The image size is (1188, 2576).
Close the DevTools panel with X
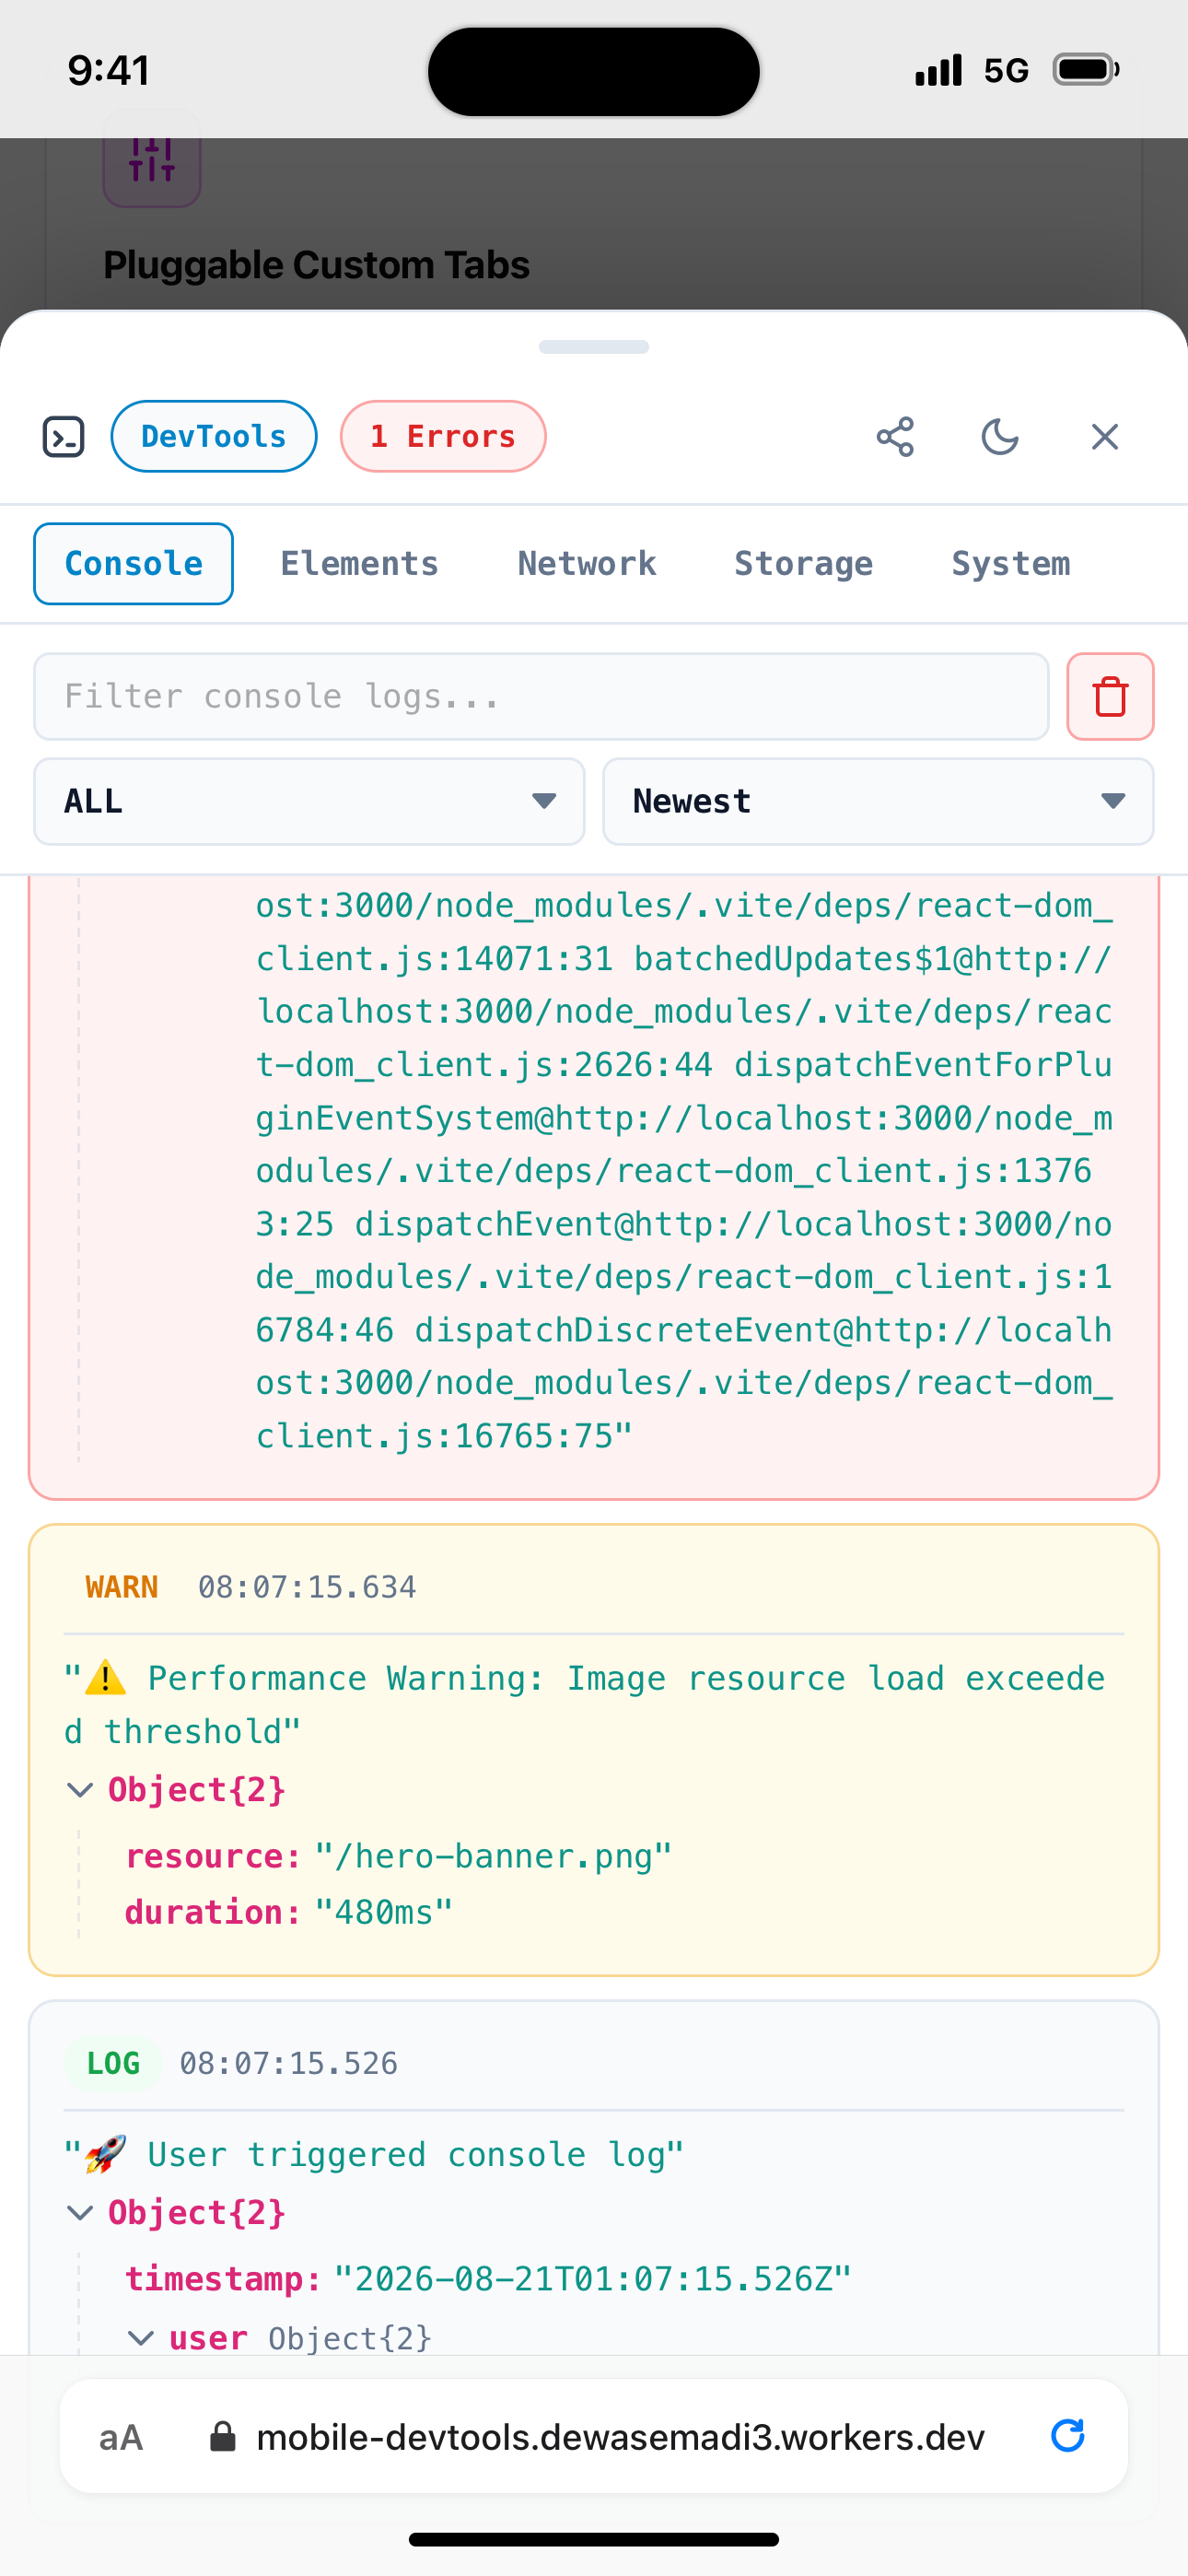click(1104, 437)
